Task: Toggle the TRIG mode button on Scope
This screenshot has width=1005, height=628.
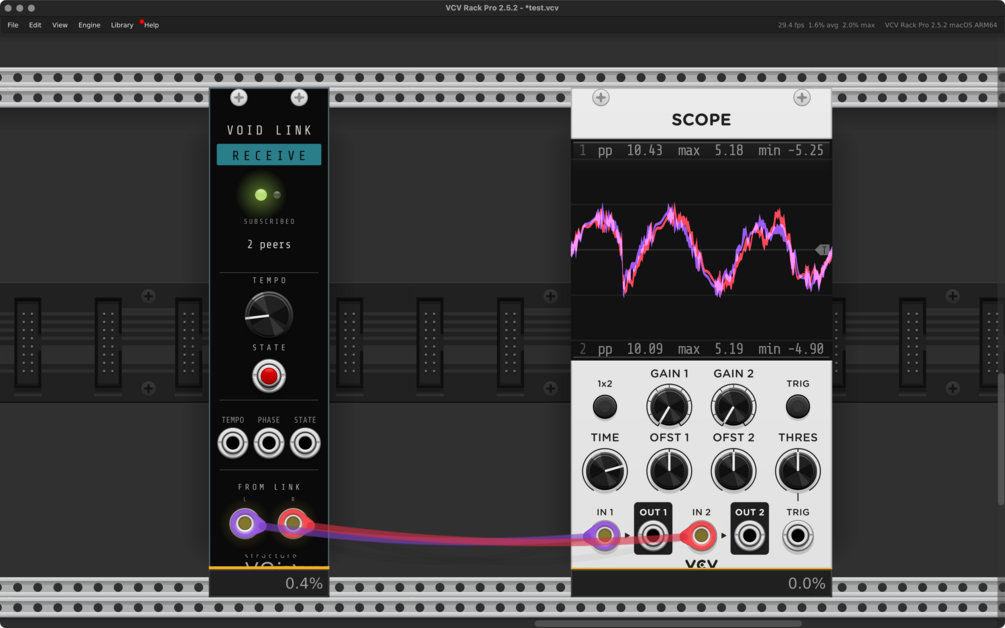Action: tap(797, 406)
